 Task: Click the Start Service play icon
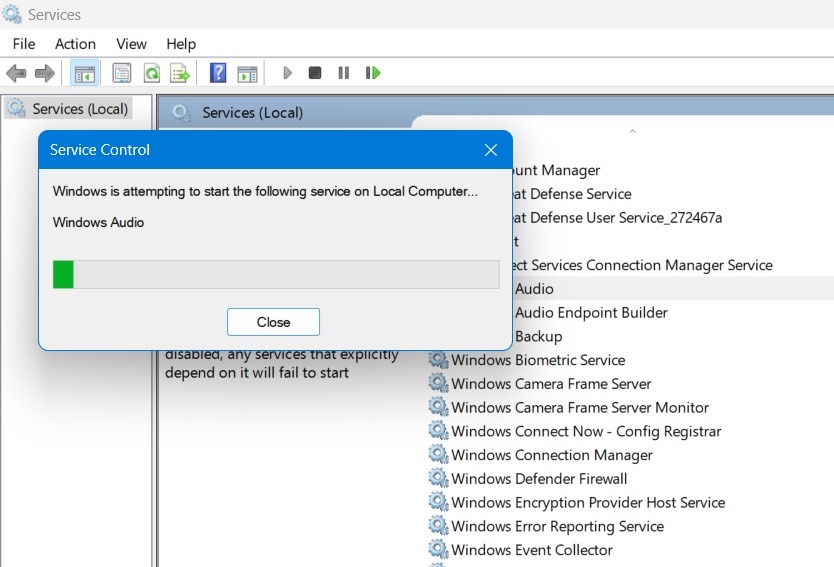(x=287, y=73)
